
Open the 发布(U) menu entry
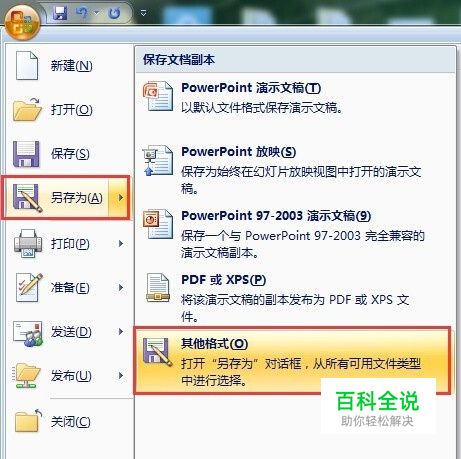[66, 376]
